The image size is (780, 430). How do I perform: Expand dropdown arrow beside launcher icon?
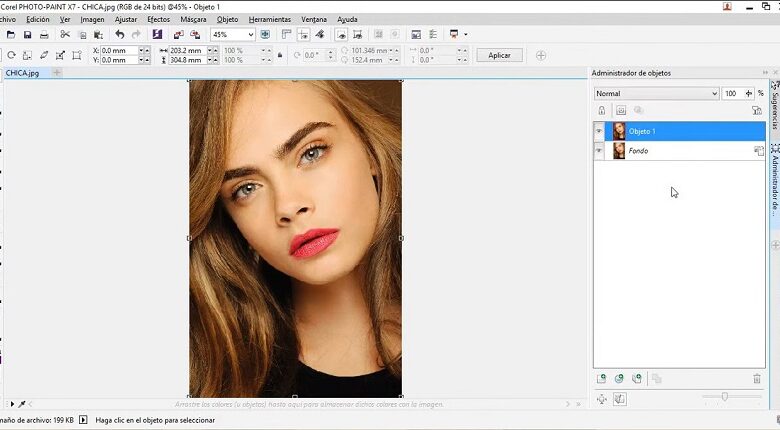coord(466,35)
